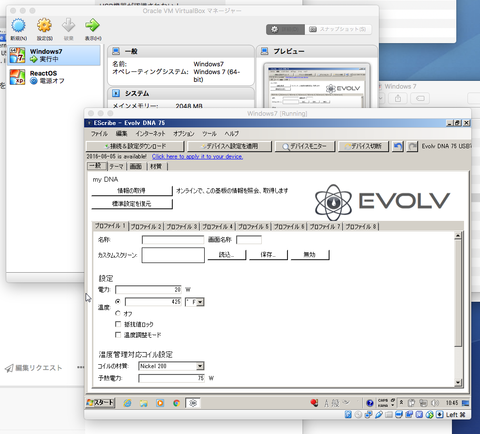Open the インターネット menu in EScribe
The image size is (480, 434).
(x=150, y=134)
